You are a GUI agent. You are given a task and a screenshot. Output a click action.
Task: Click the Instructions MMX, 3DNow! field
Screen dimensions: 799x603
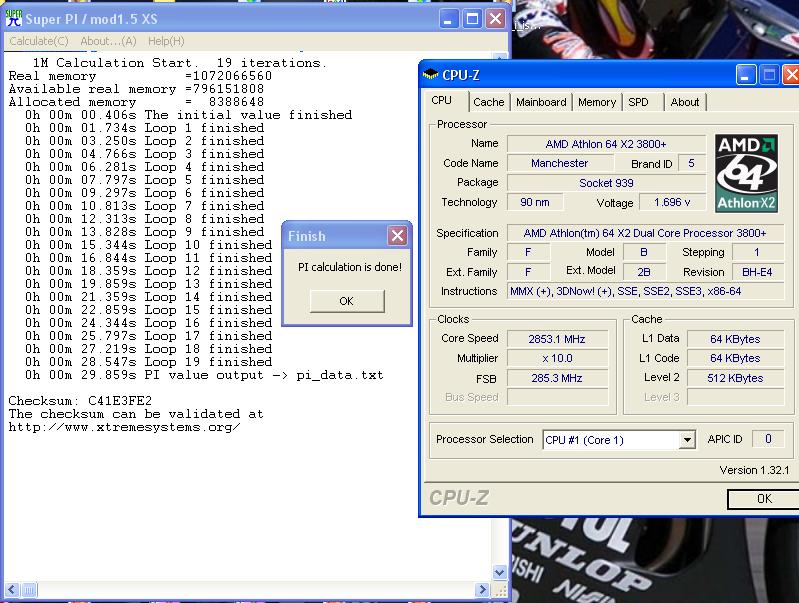pos(645,291)
